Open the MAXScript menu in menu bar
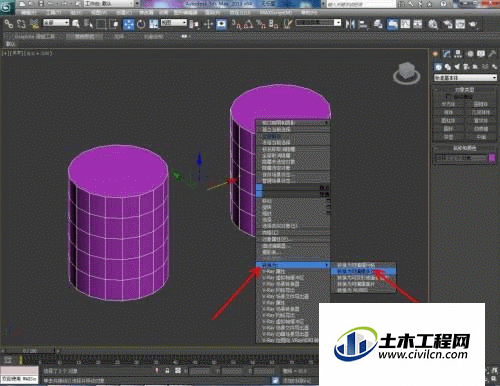 [276, 13]
